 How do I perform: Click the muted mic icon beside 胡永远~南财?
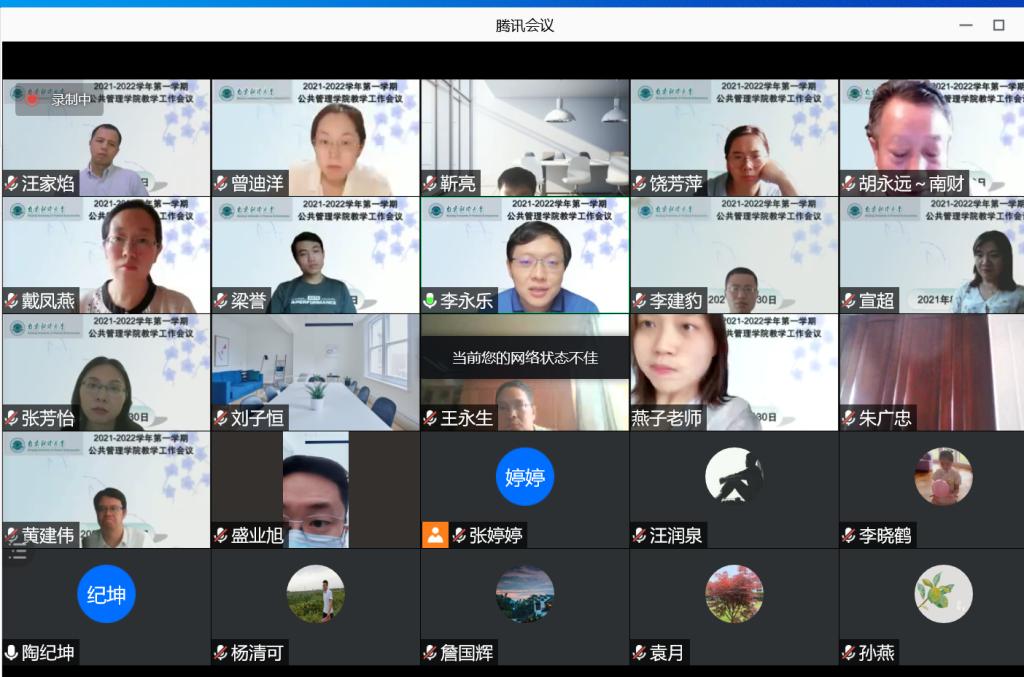point(849,183)
